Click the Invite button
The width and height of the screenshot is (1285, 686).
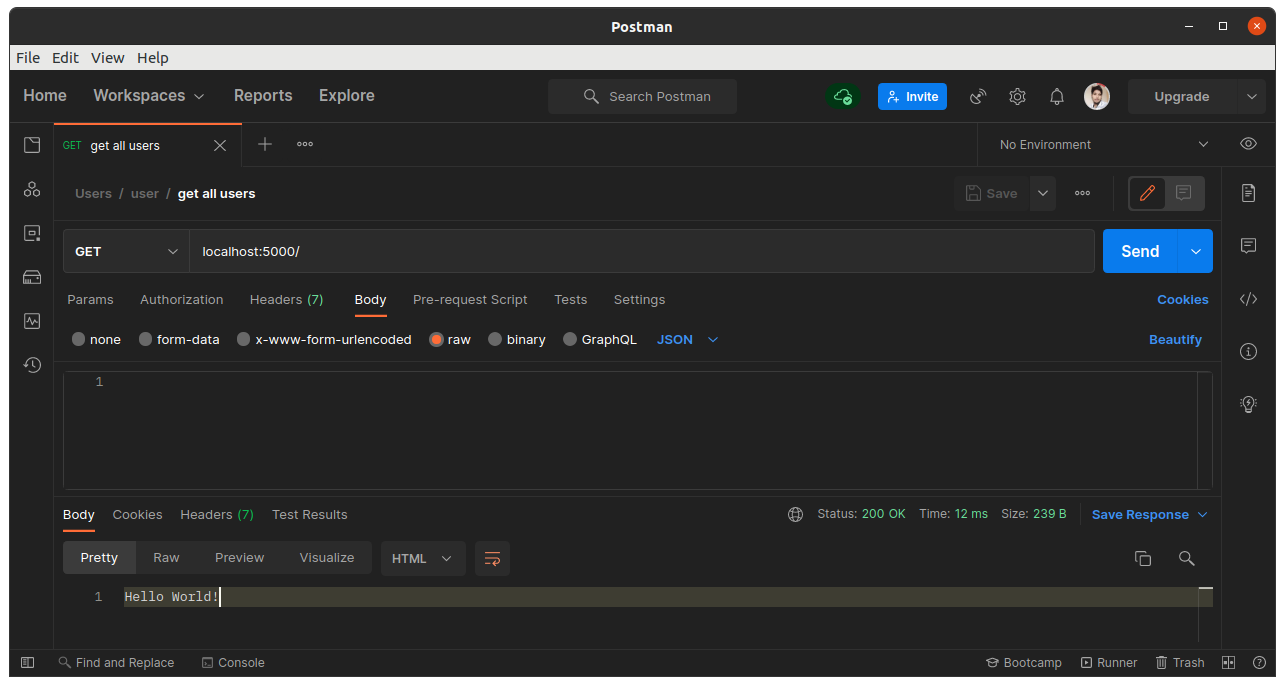click(x=912, y=97)
